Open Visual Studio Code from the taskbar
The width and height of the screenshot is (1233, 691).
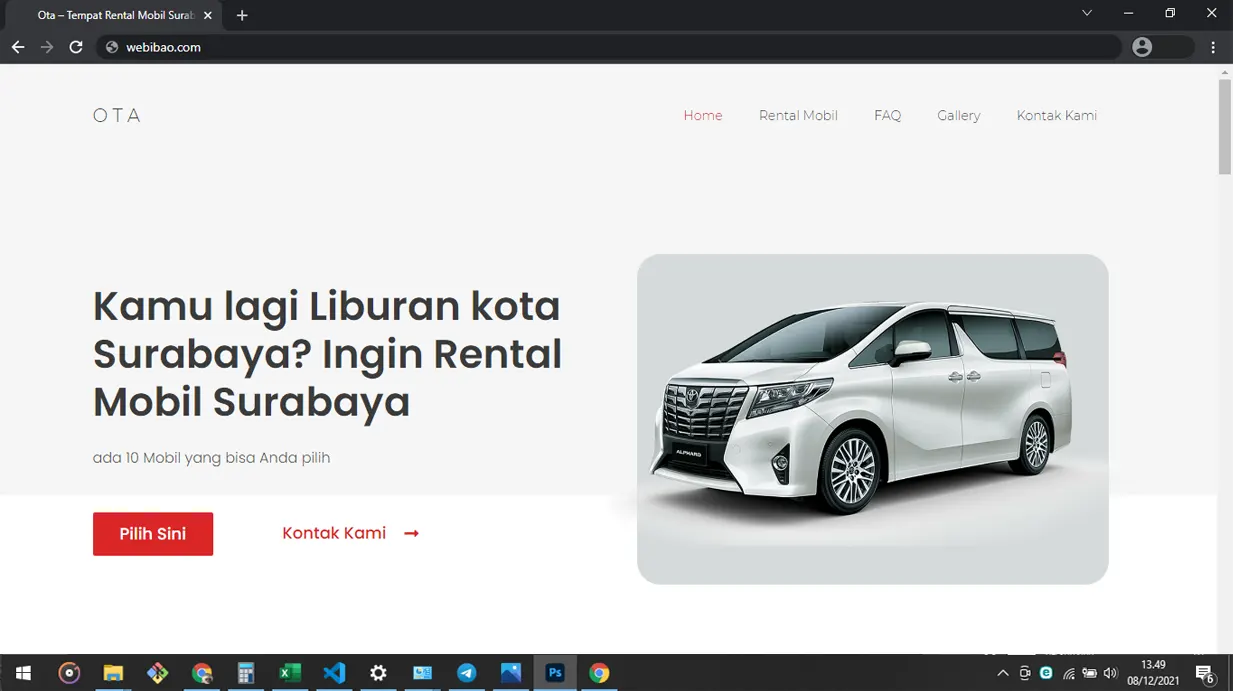334,673
